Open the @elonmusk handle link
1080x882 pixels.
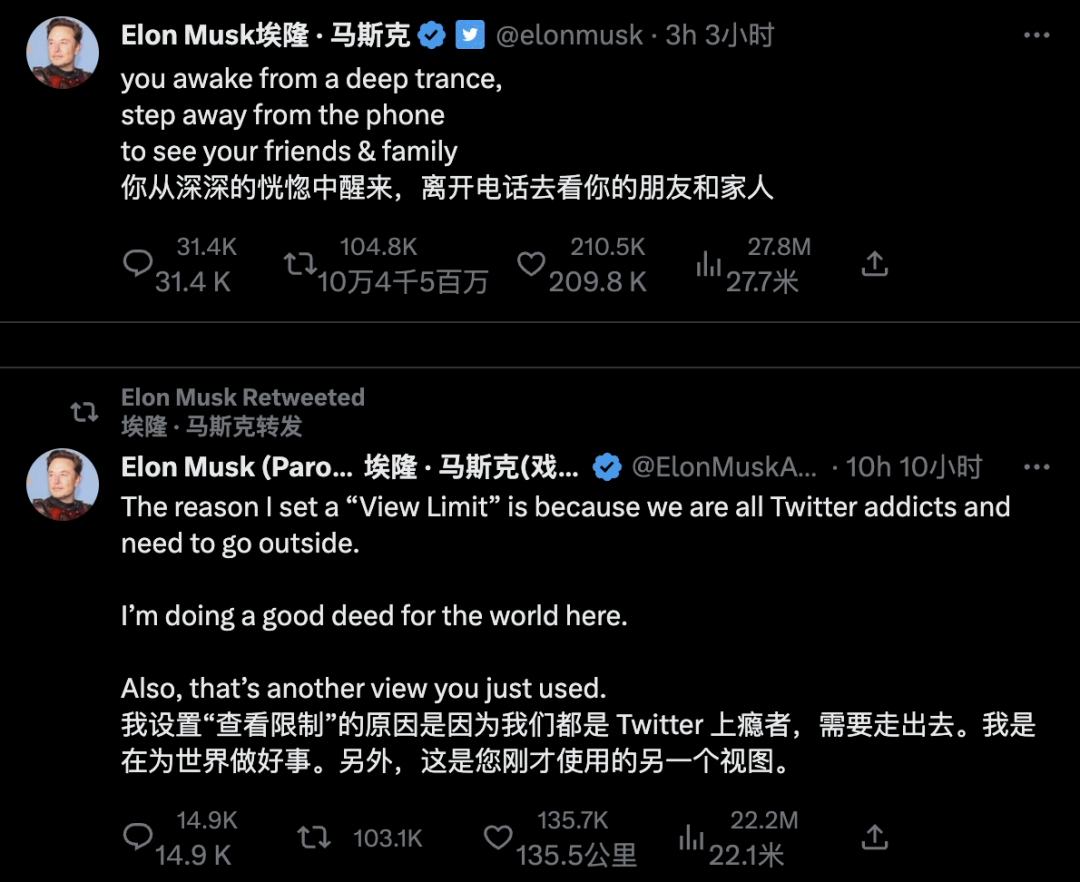569,35
